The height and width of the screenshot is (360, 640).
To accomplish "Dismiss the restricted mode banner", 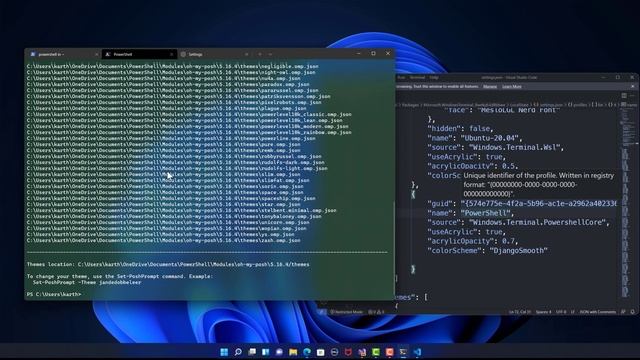I will point(633,87).
